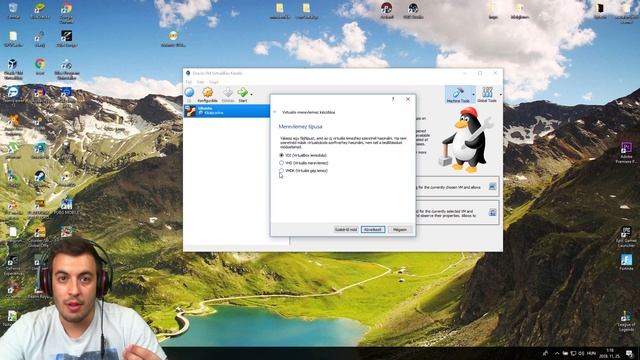Open the Windows notification center icon

[x=630, y=353]
